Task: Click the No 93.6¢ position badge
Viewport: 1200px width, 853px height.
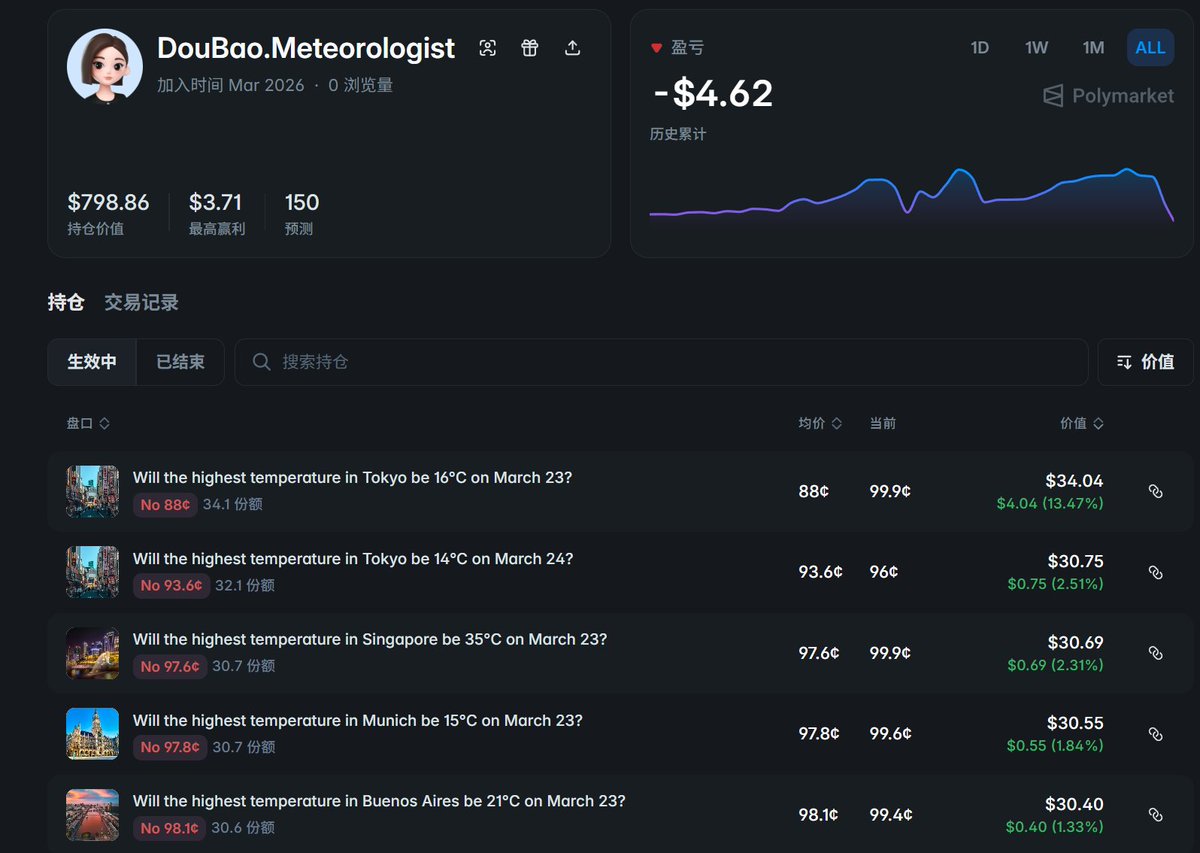Action: 171,586
